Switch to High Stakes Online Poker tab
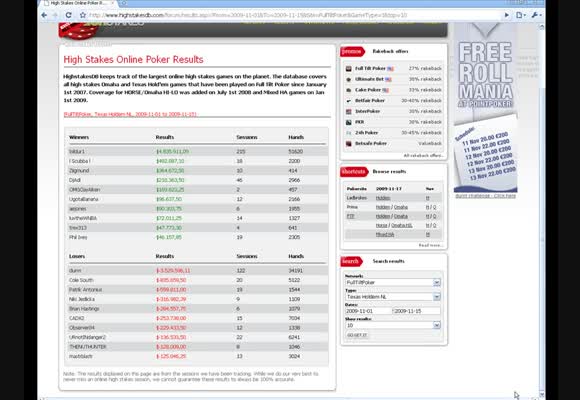Image resolution: width=580 pixels, height=400 pixels. click(78, 3)
